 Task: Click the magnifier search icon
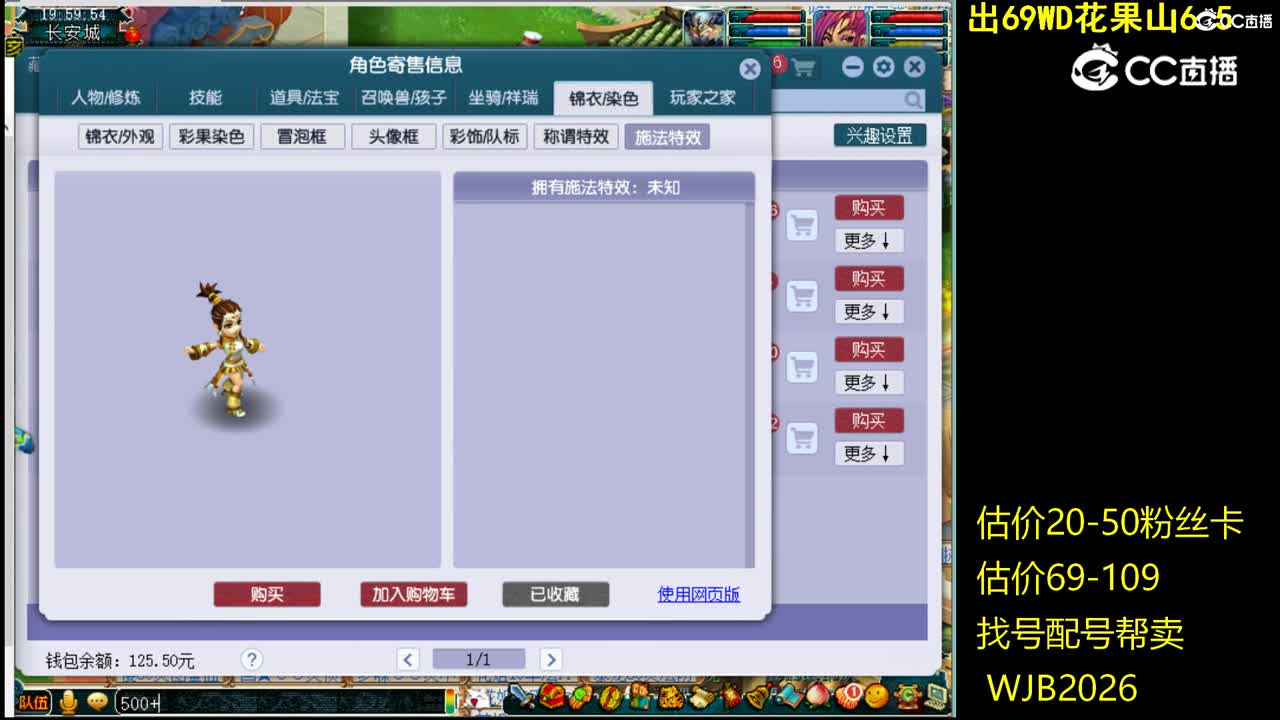(x=913, y=100)
